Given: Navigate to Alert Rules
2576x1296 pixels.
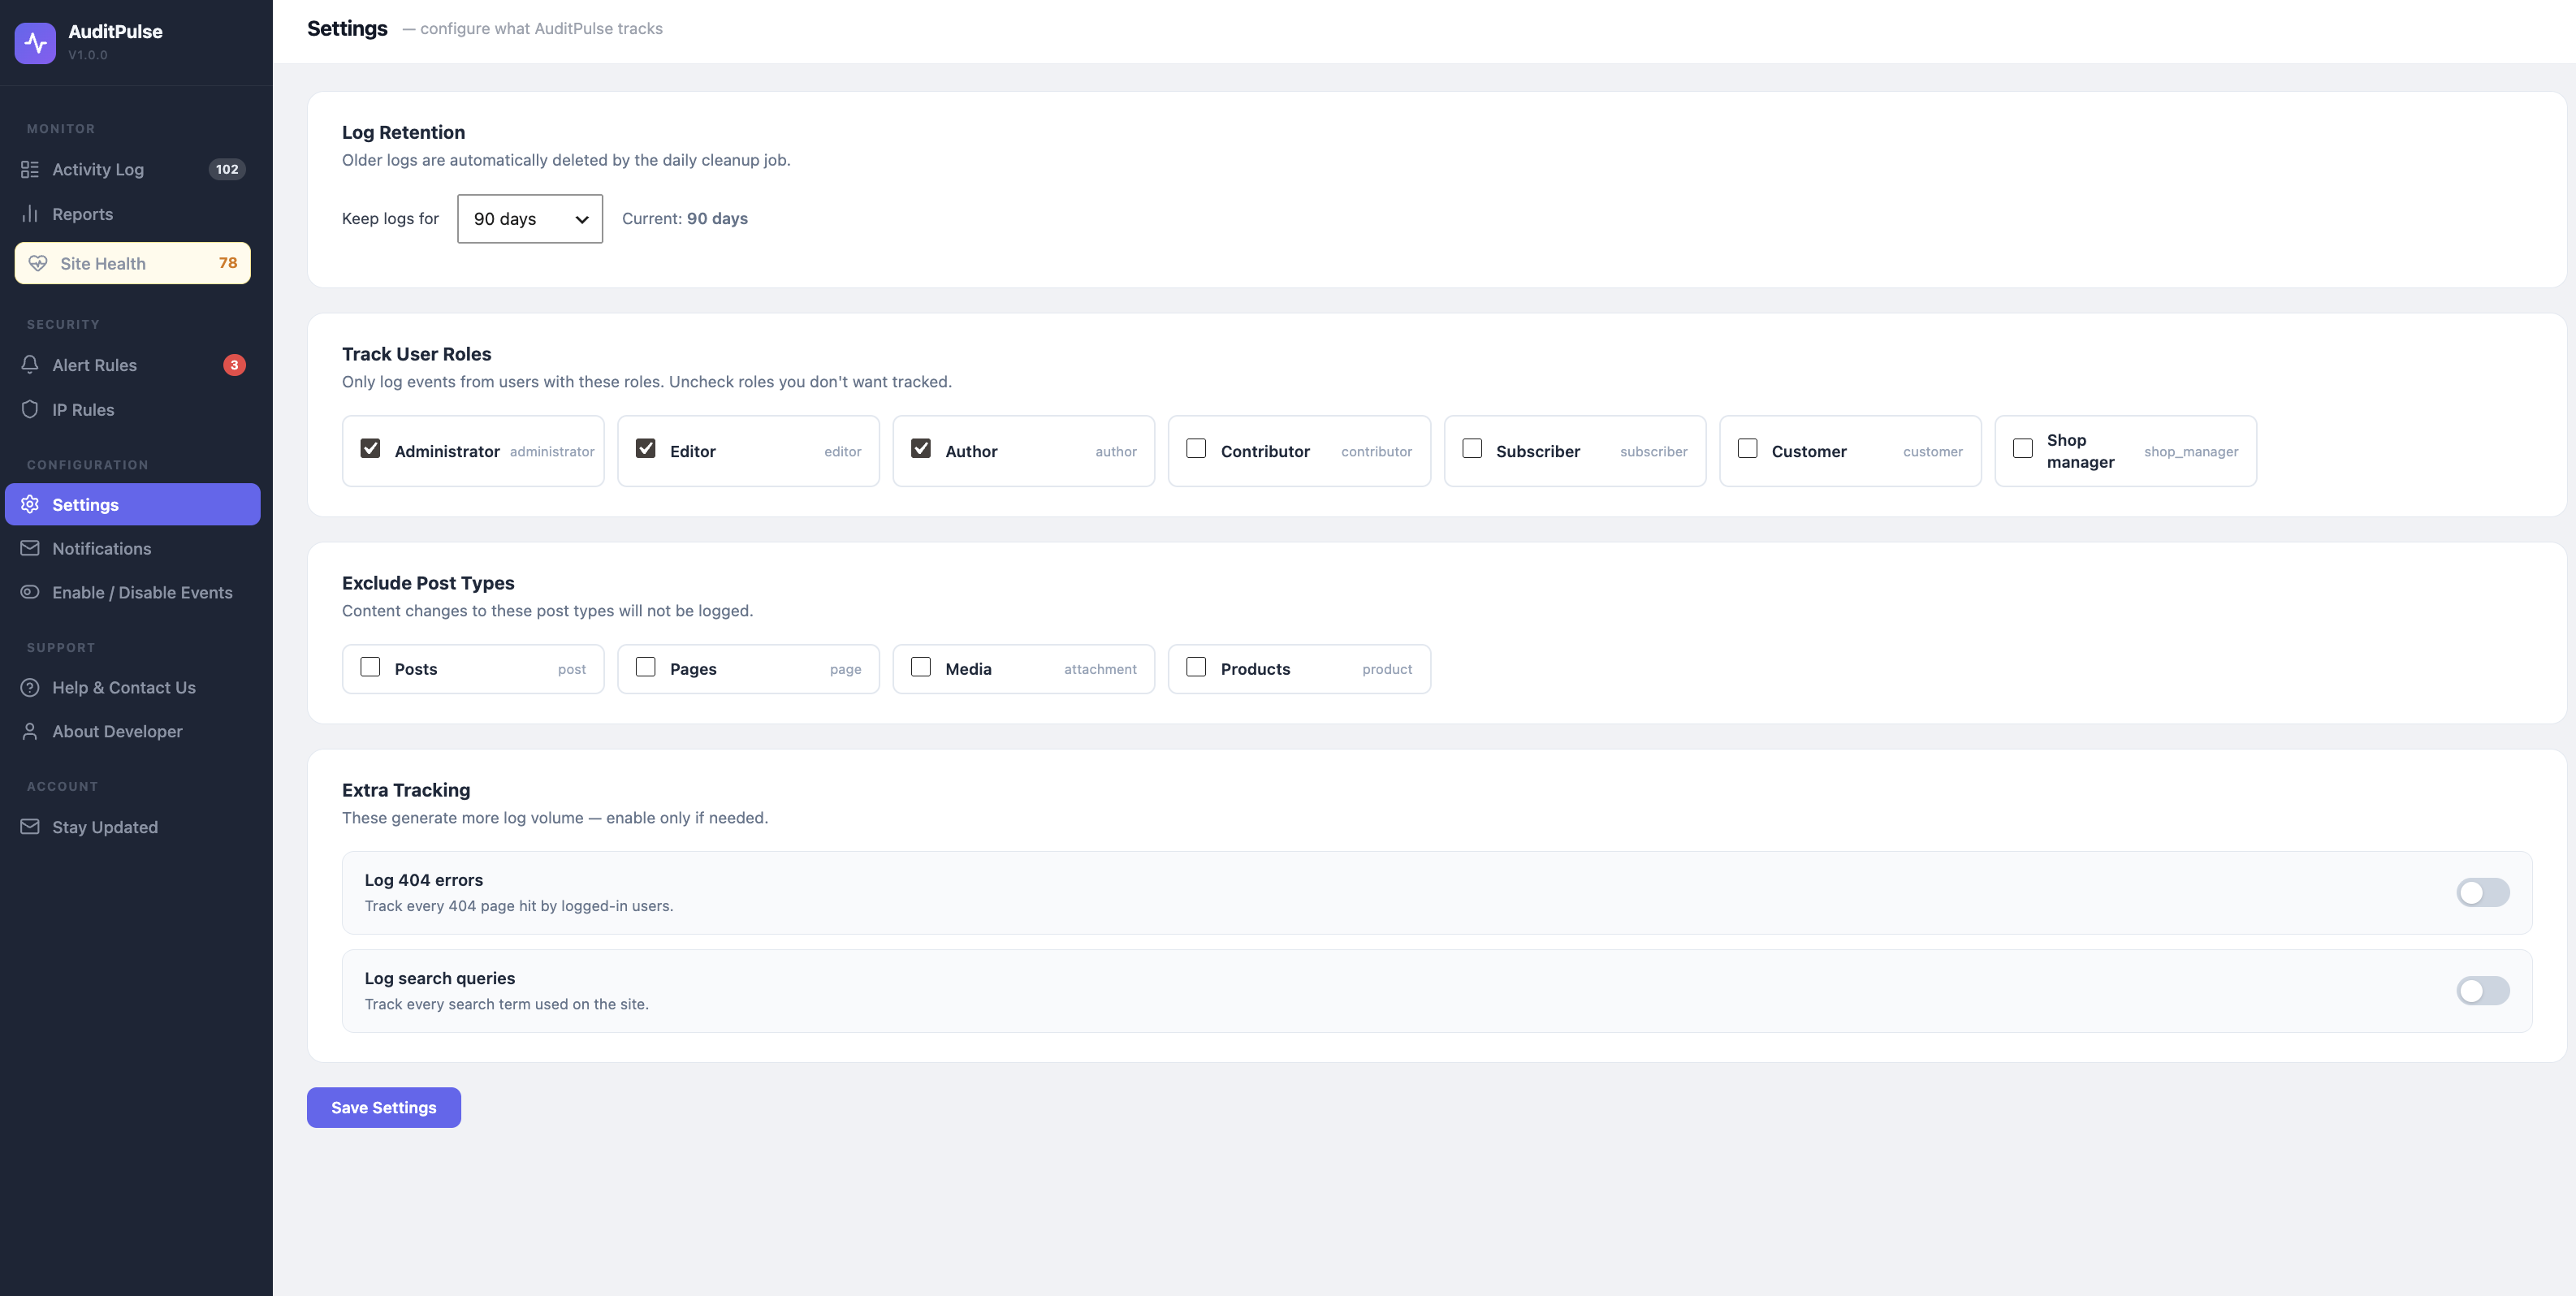Looking at the screenshot, I should coord(133,365).
